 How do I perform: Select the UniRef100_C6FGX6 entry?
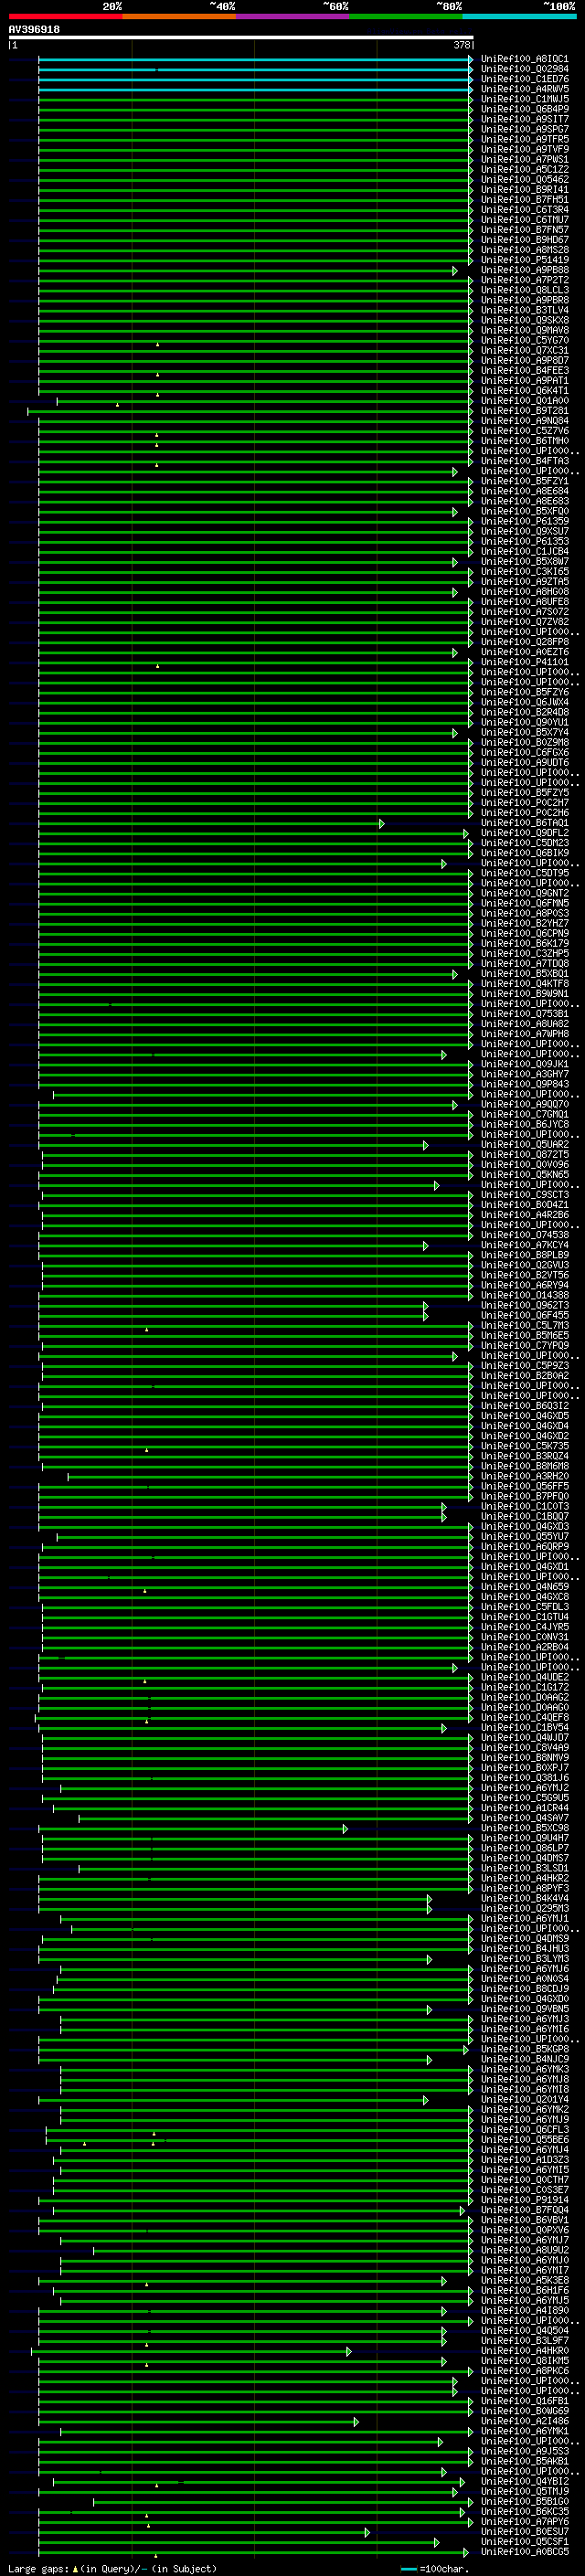click(524, 753)
